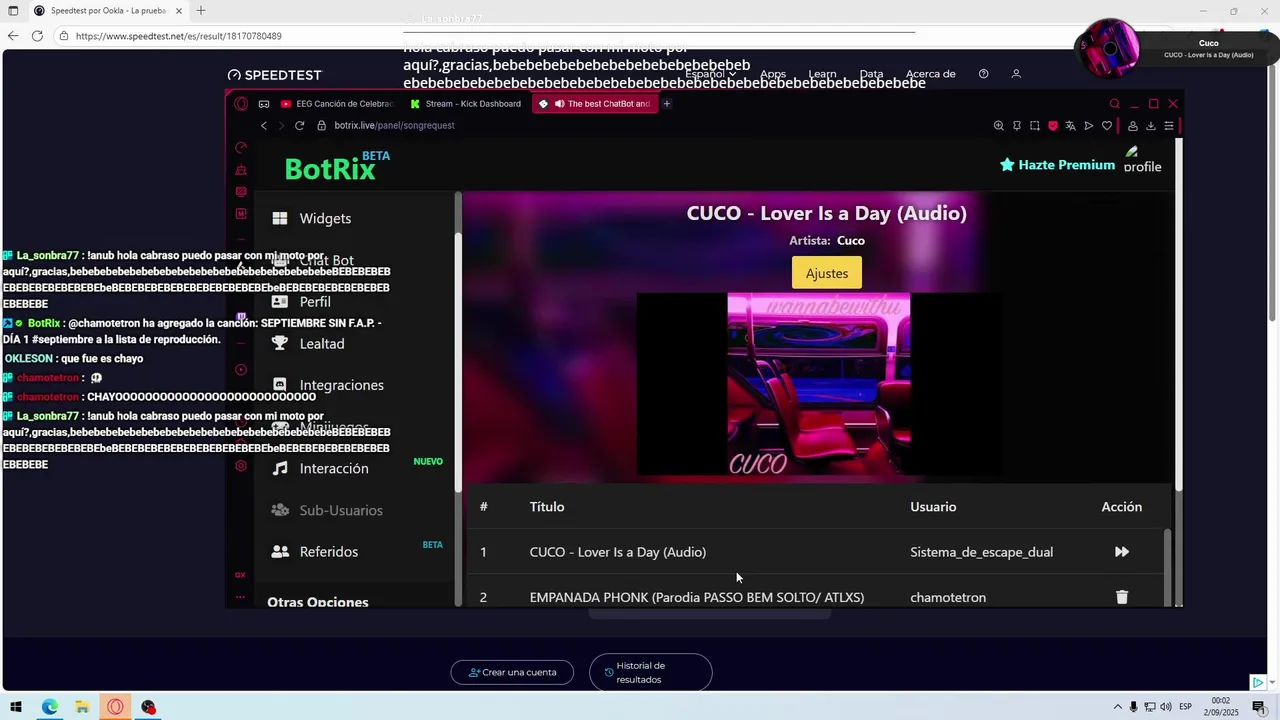Open GX Corner gamepad icon in tab bar

pyautogui.click(x=264, y=104)
